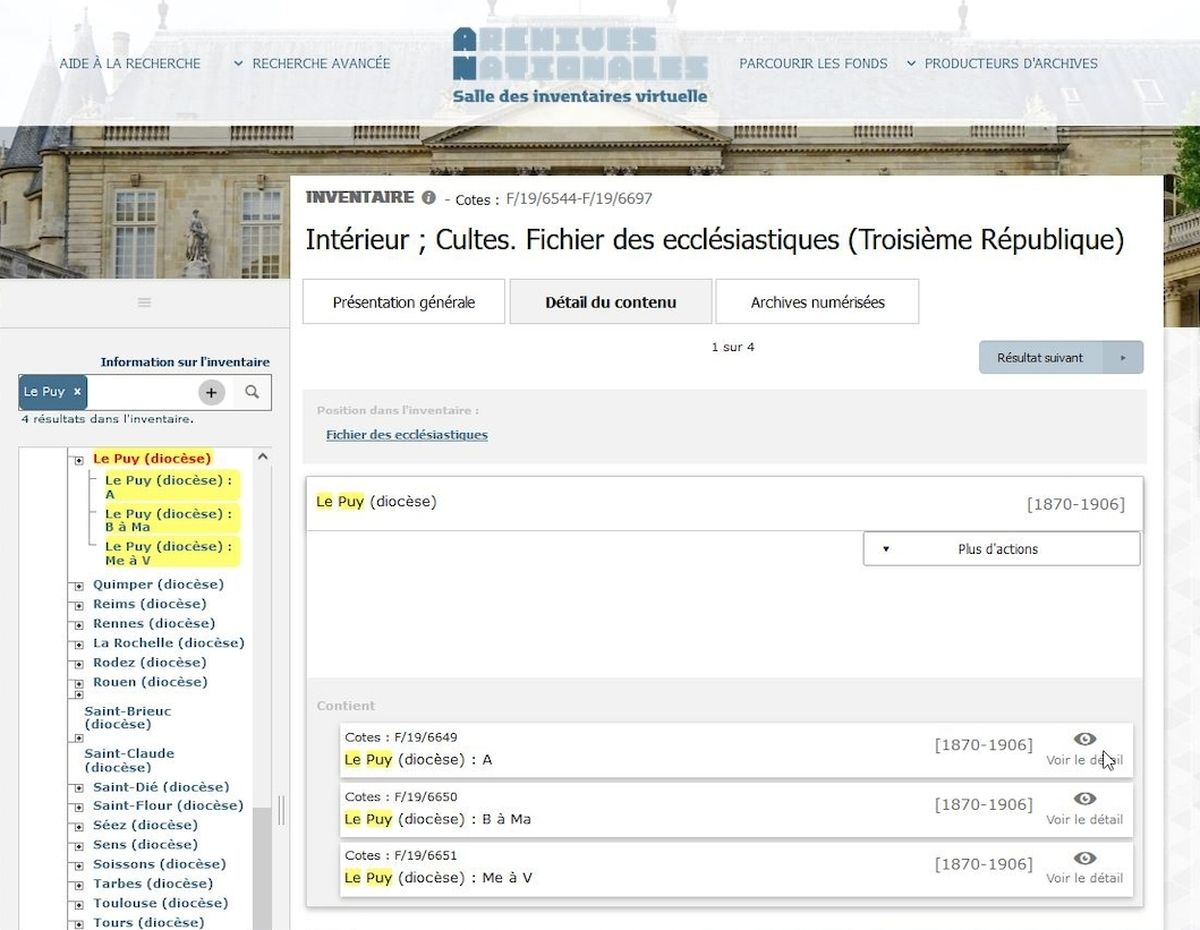Screen dimensions: 1200x930
Task: View detail of Le Puy (diocèse) : A
Action: click(x=1084, y=748)
